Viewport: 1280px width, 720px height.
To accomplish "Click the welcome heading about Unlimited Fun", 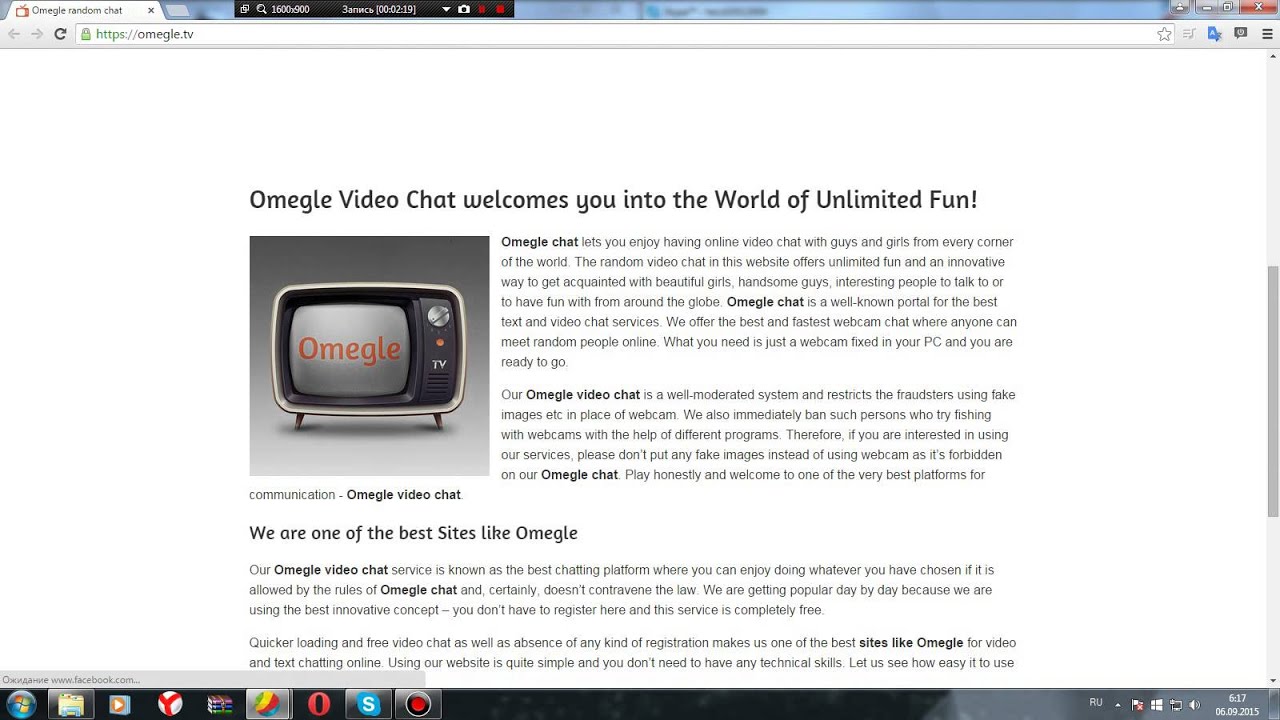I will (613, 199).
